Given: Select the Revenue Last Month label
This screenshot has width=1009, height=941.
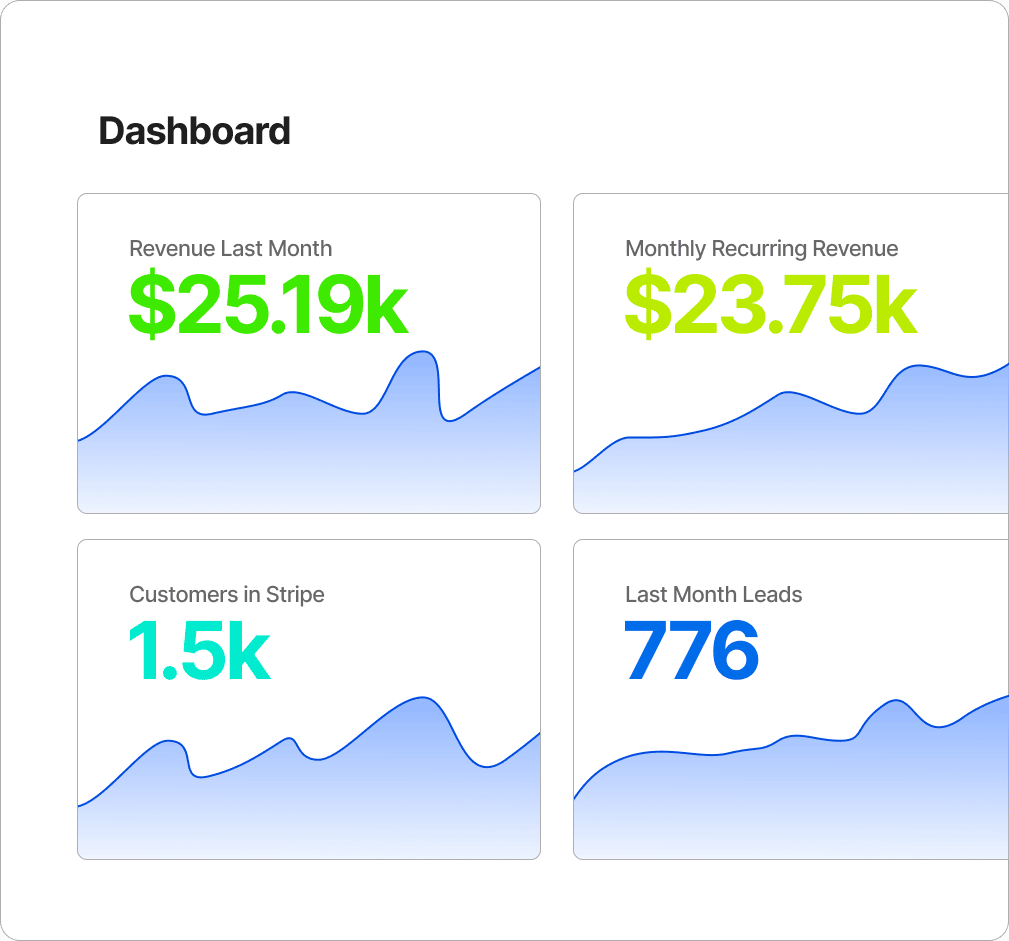Looking at the screenshot, I should [230, 248].
